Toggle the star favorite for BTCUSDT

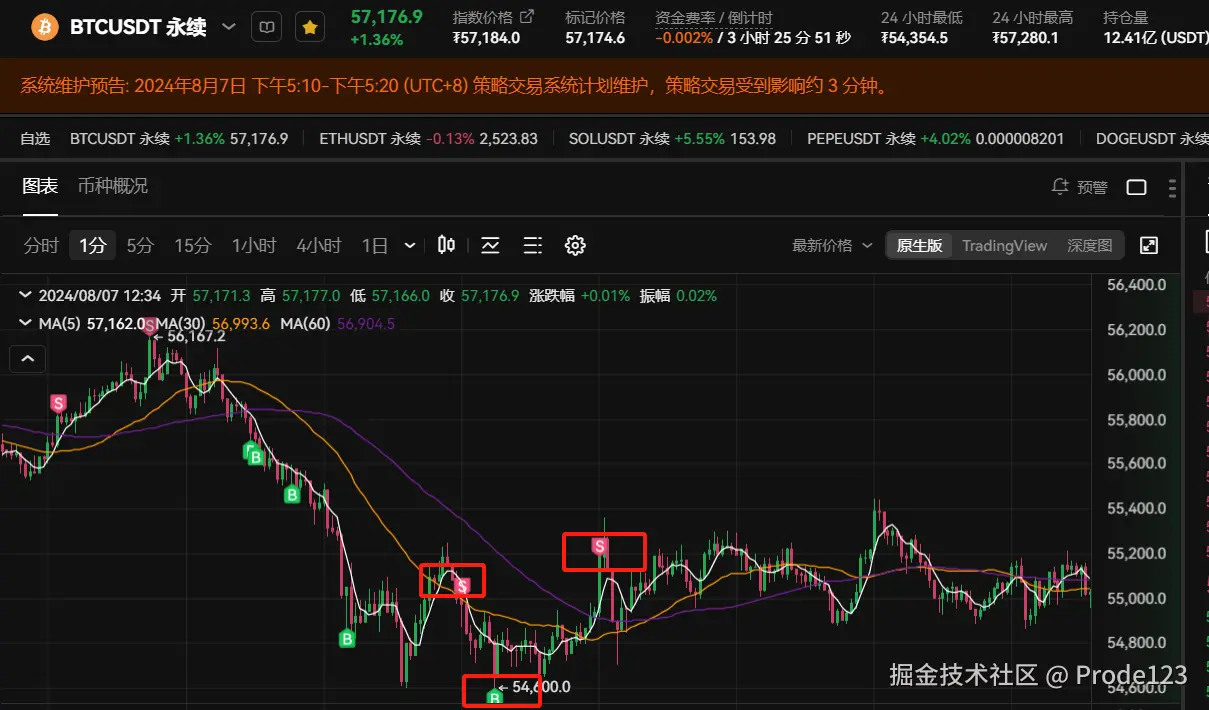pos(310,27)
